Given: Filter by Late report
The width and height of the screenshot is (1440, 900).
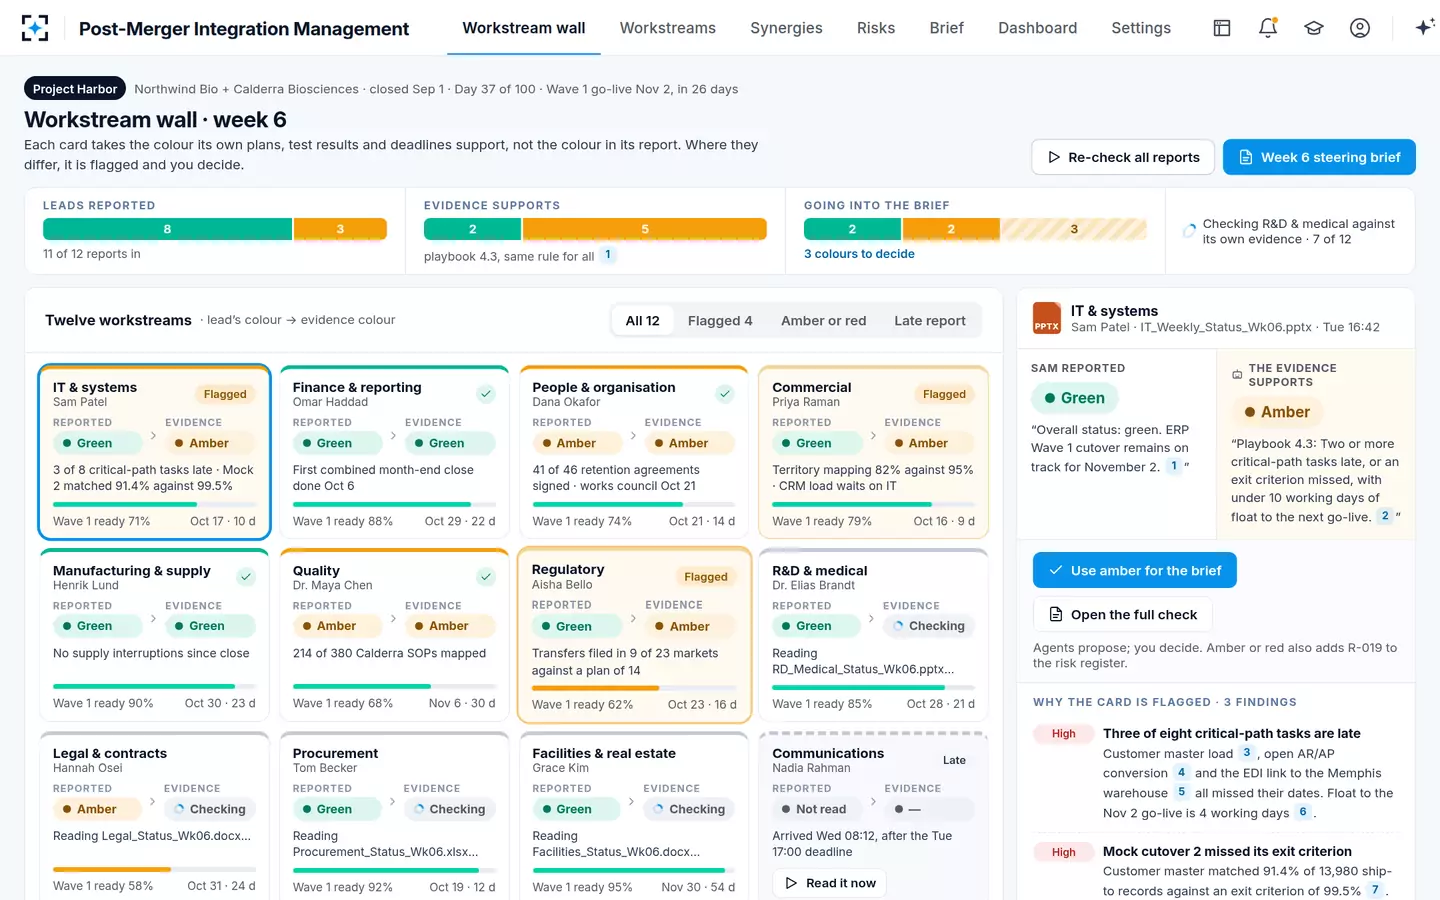Looking at the screenshot, I should 930,321.
